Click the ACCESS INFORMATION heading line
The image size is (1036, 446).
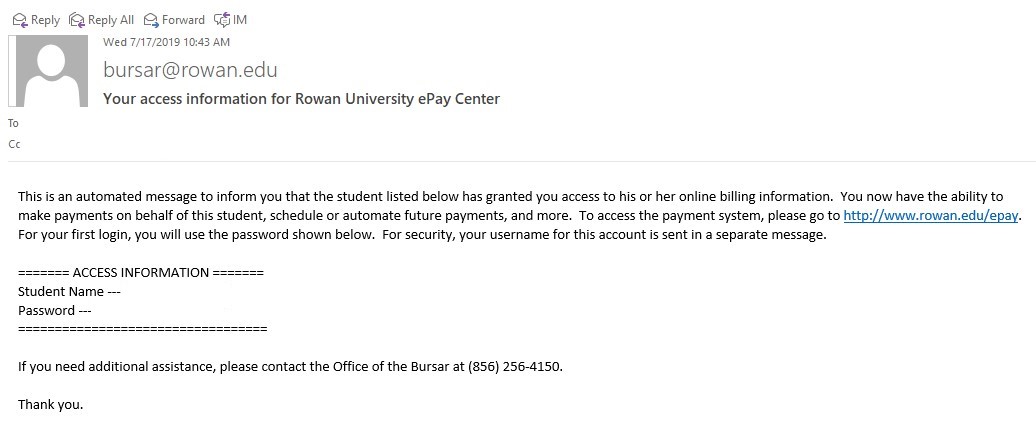pyautogui.click(x=140, y=273)
